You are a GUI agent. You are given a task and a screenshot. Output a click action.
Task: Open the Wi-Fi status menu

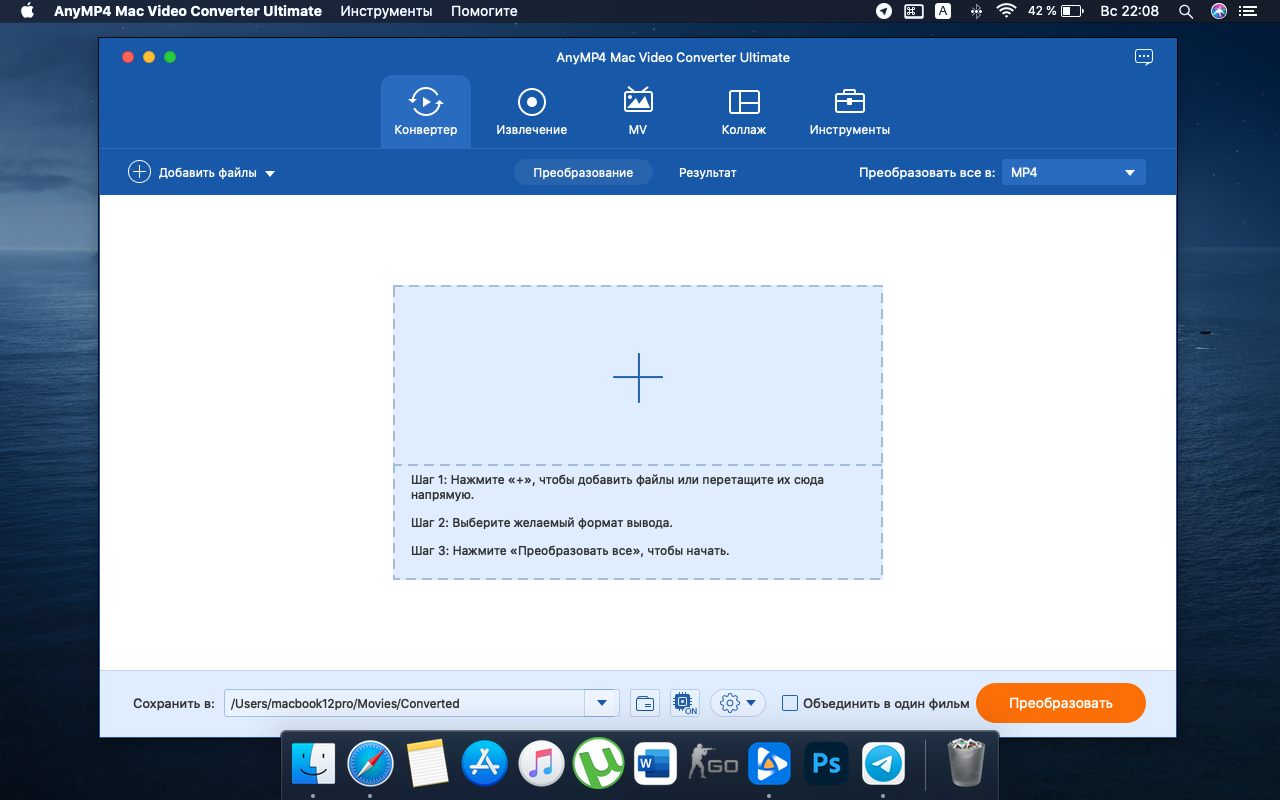1006,11
